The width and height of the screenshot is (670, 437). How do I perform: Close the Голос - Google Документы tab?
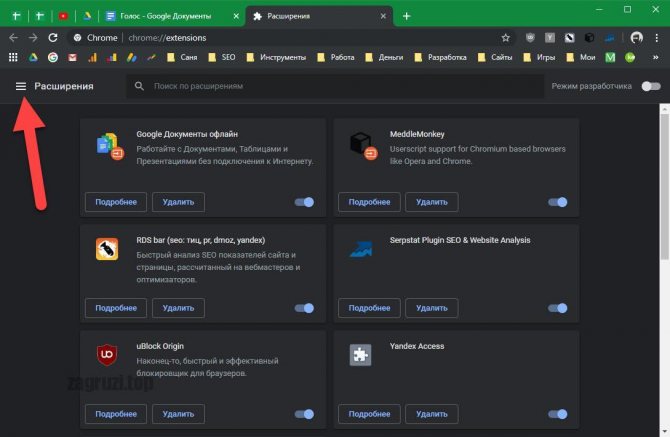(x=236, y=16)
